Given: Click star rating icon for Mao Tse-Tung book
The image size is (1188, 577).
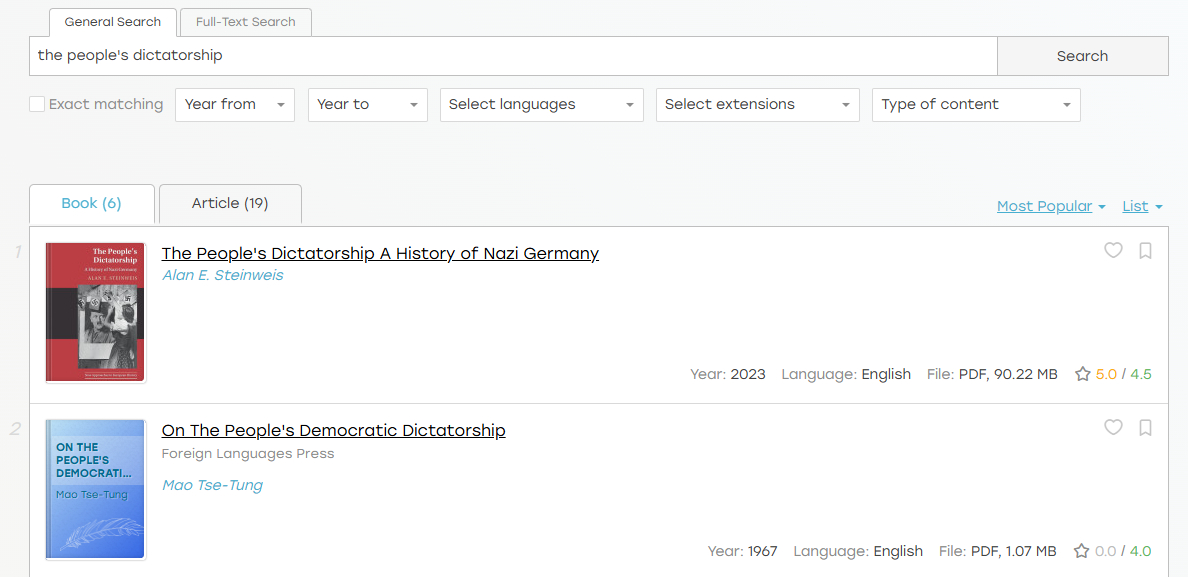Looking at the screenshot, I should tap(1082, 551).
